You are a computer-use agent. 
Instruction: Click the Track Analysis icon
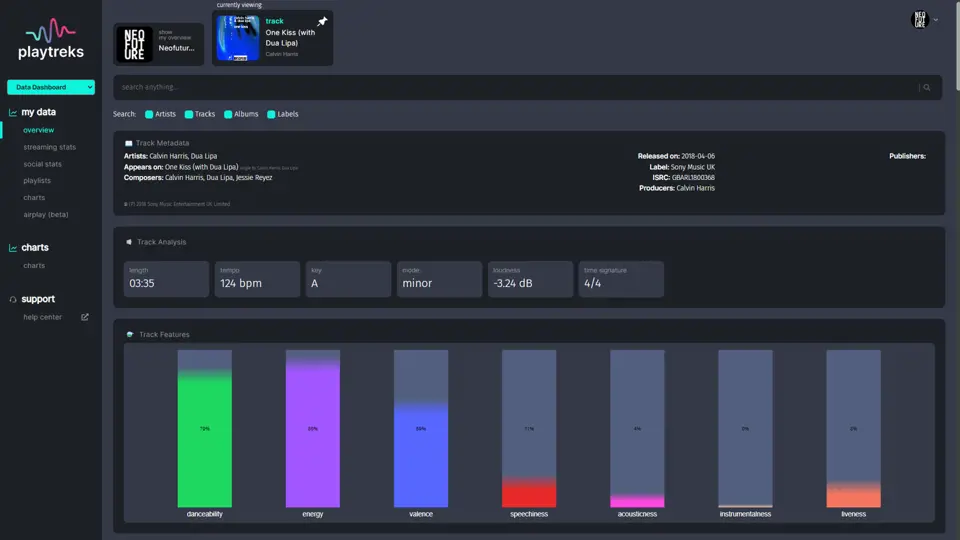(x=129, y=242)
